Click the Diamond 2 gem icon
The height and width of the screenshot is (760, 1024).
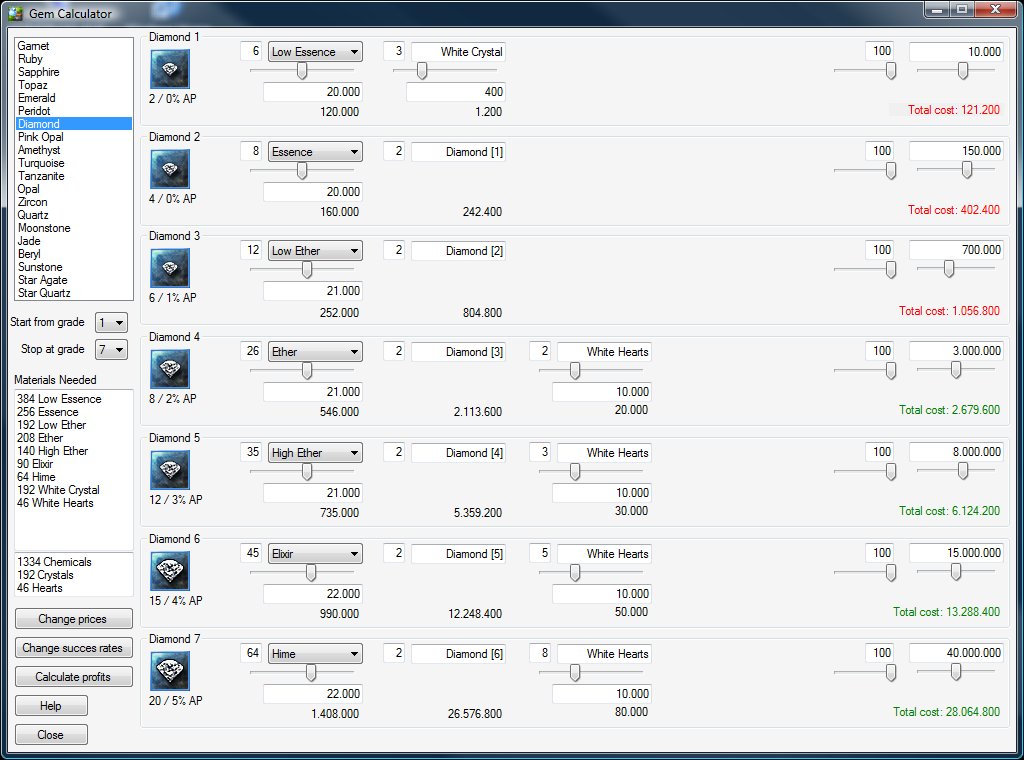(x=170, y=169)
